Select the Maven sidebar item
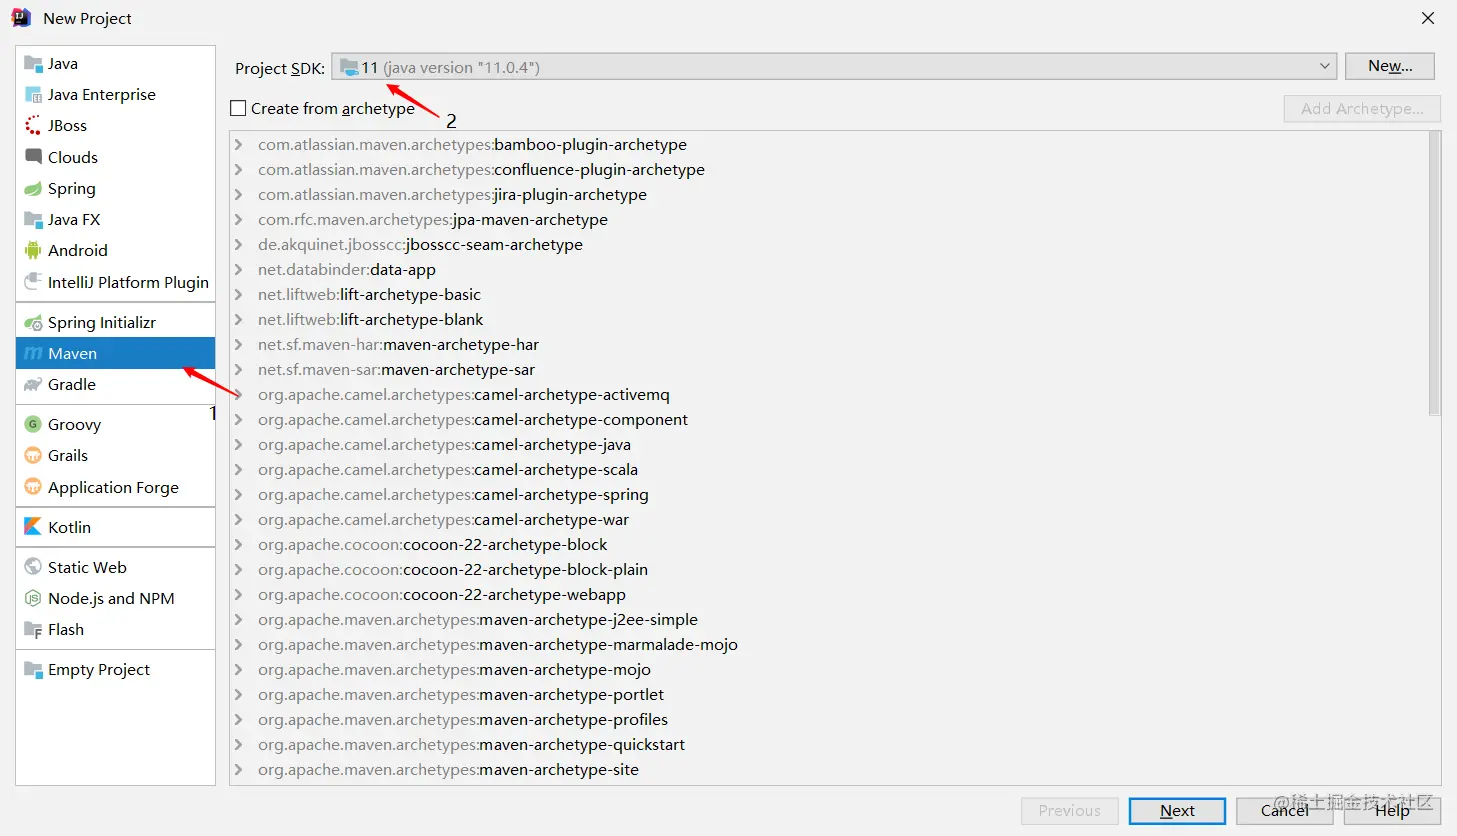The height and width of the screenshot is (836, 1457). pyautogui.click(x=71, y=353)
